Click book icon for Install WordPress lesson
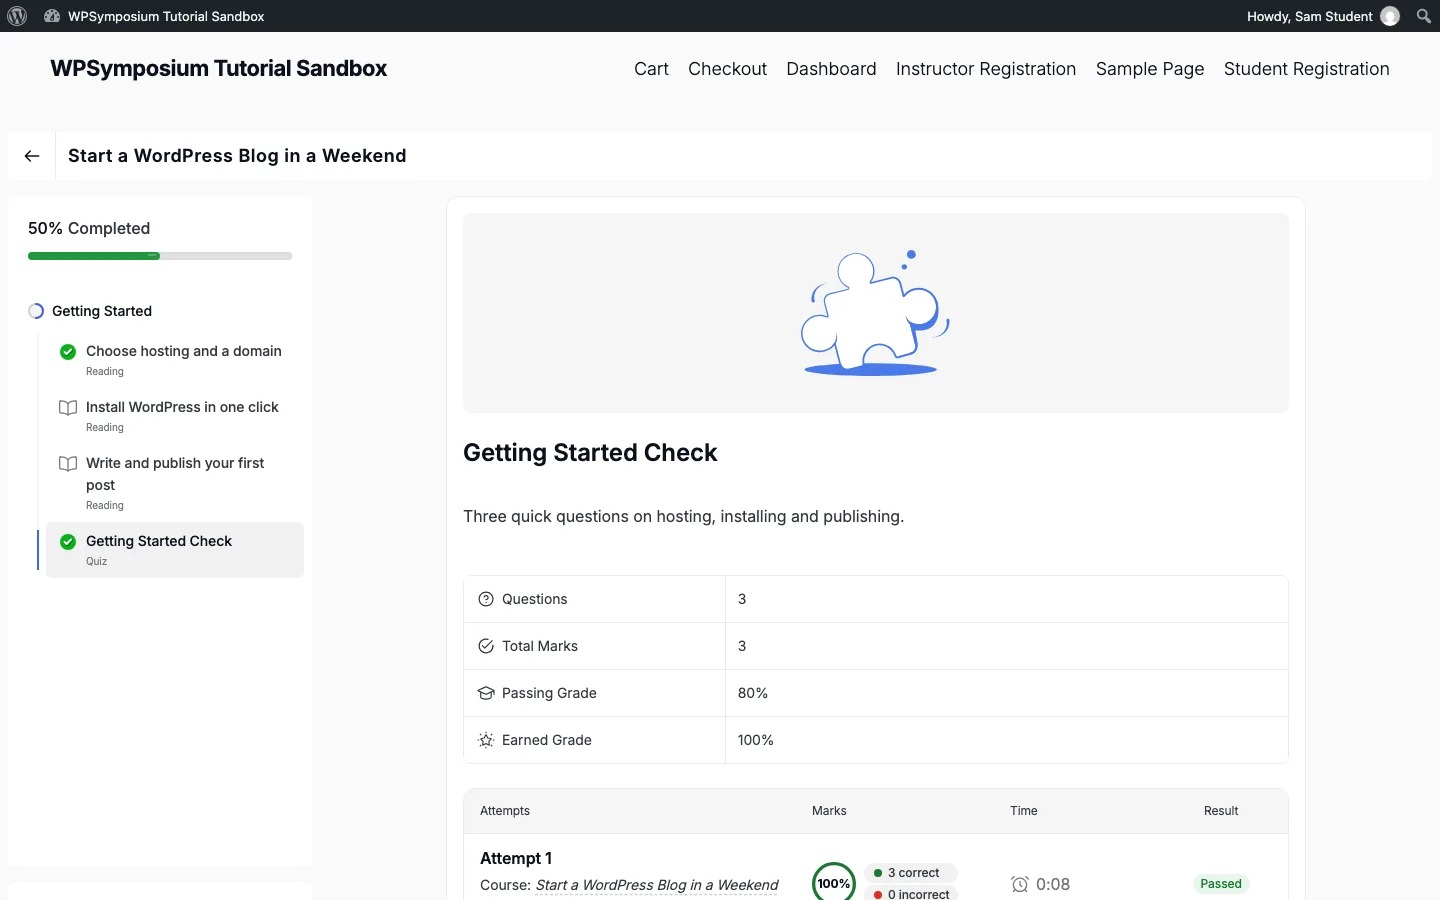Viewport: 1440px width, 900px height. [x=68, y=408]
